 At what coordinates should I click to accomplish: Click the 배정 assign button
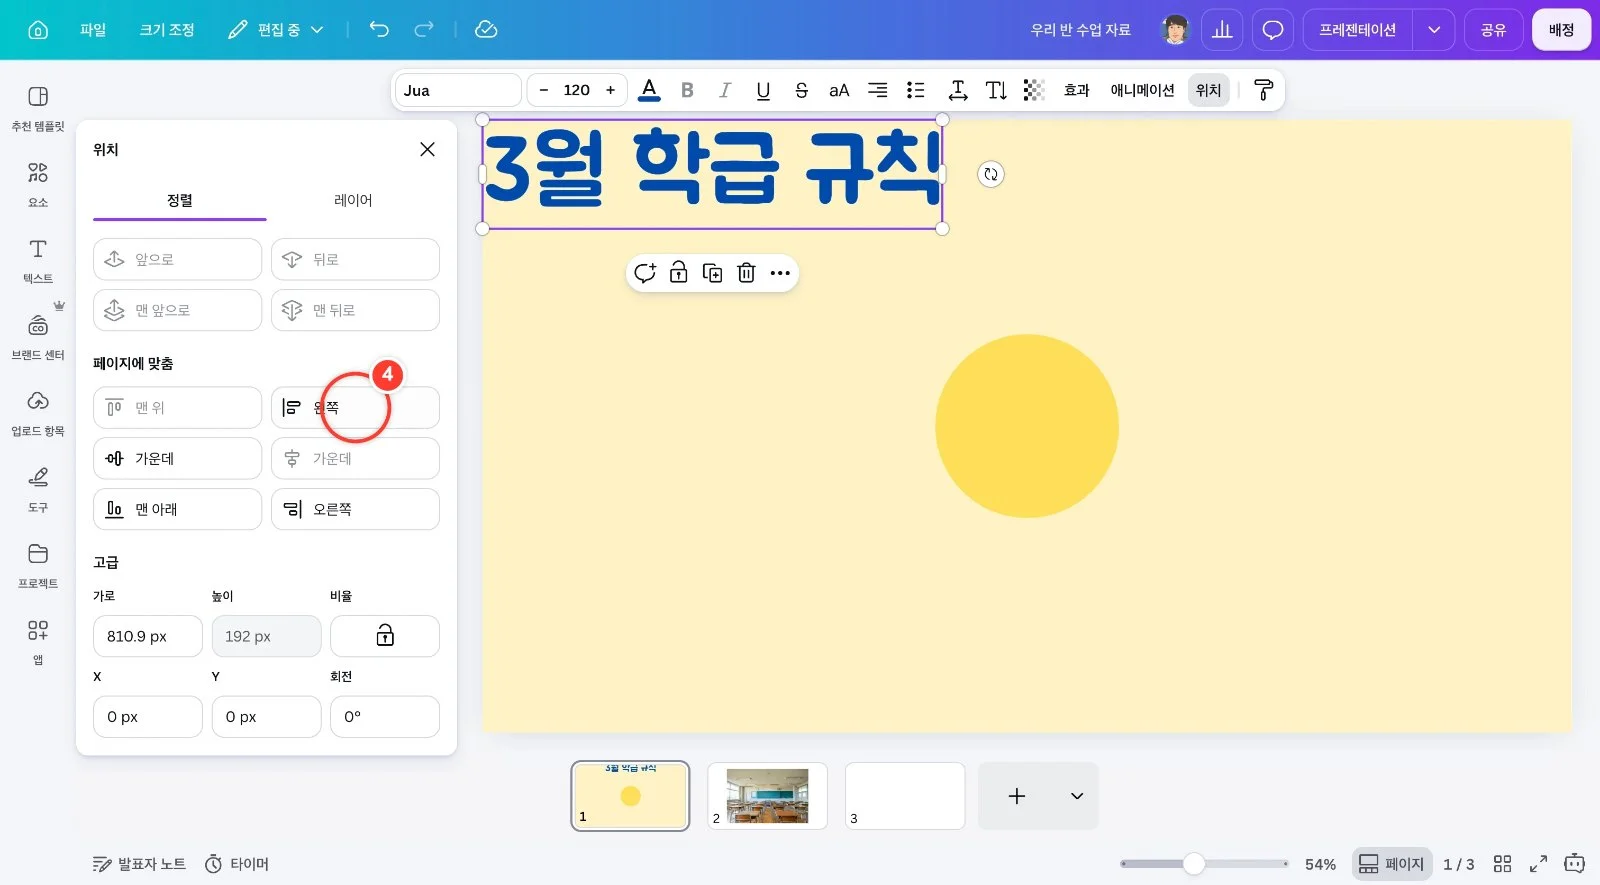click(1561, 30)
